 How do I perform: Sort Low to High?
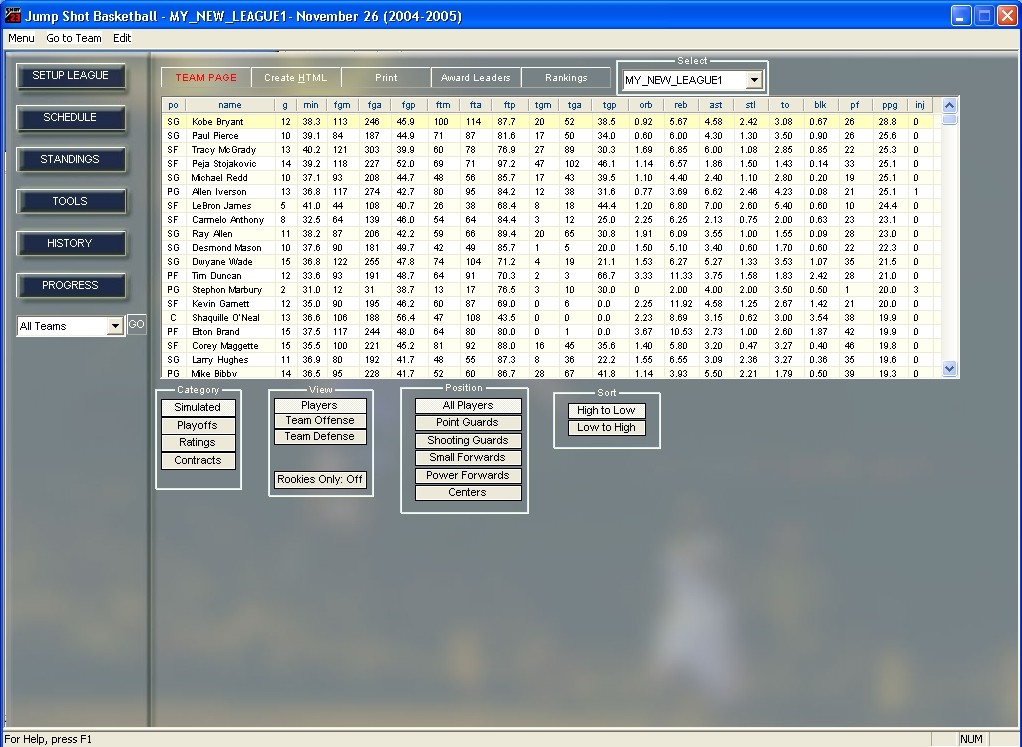(606, 428)
